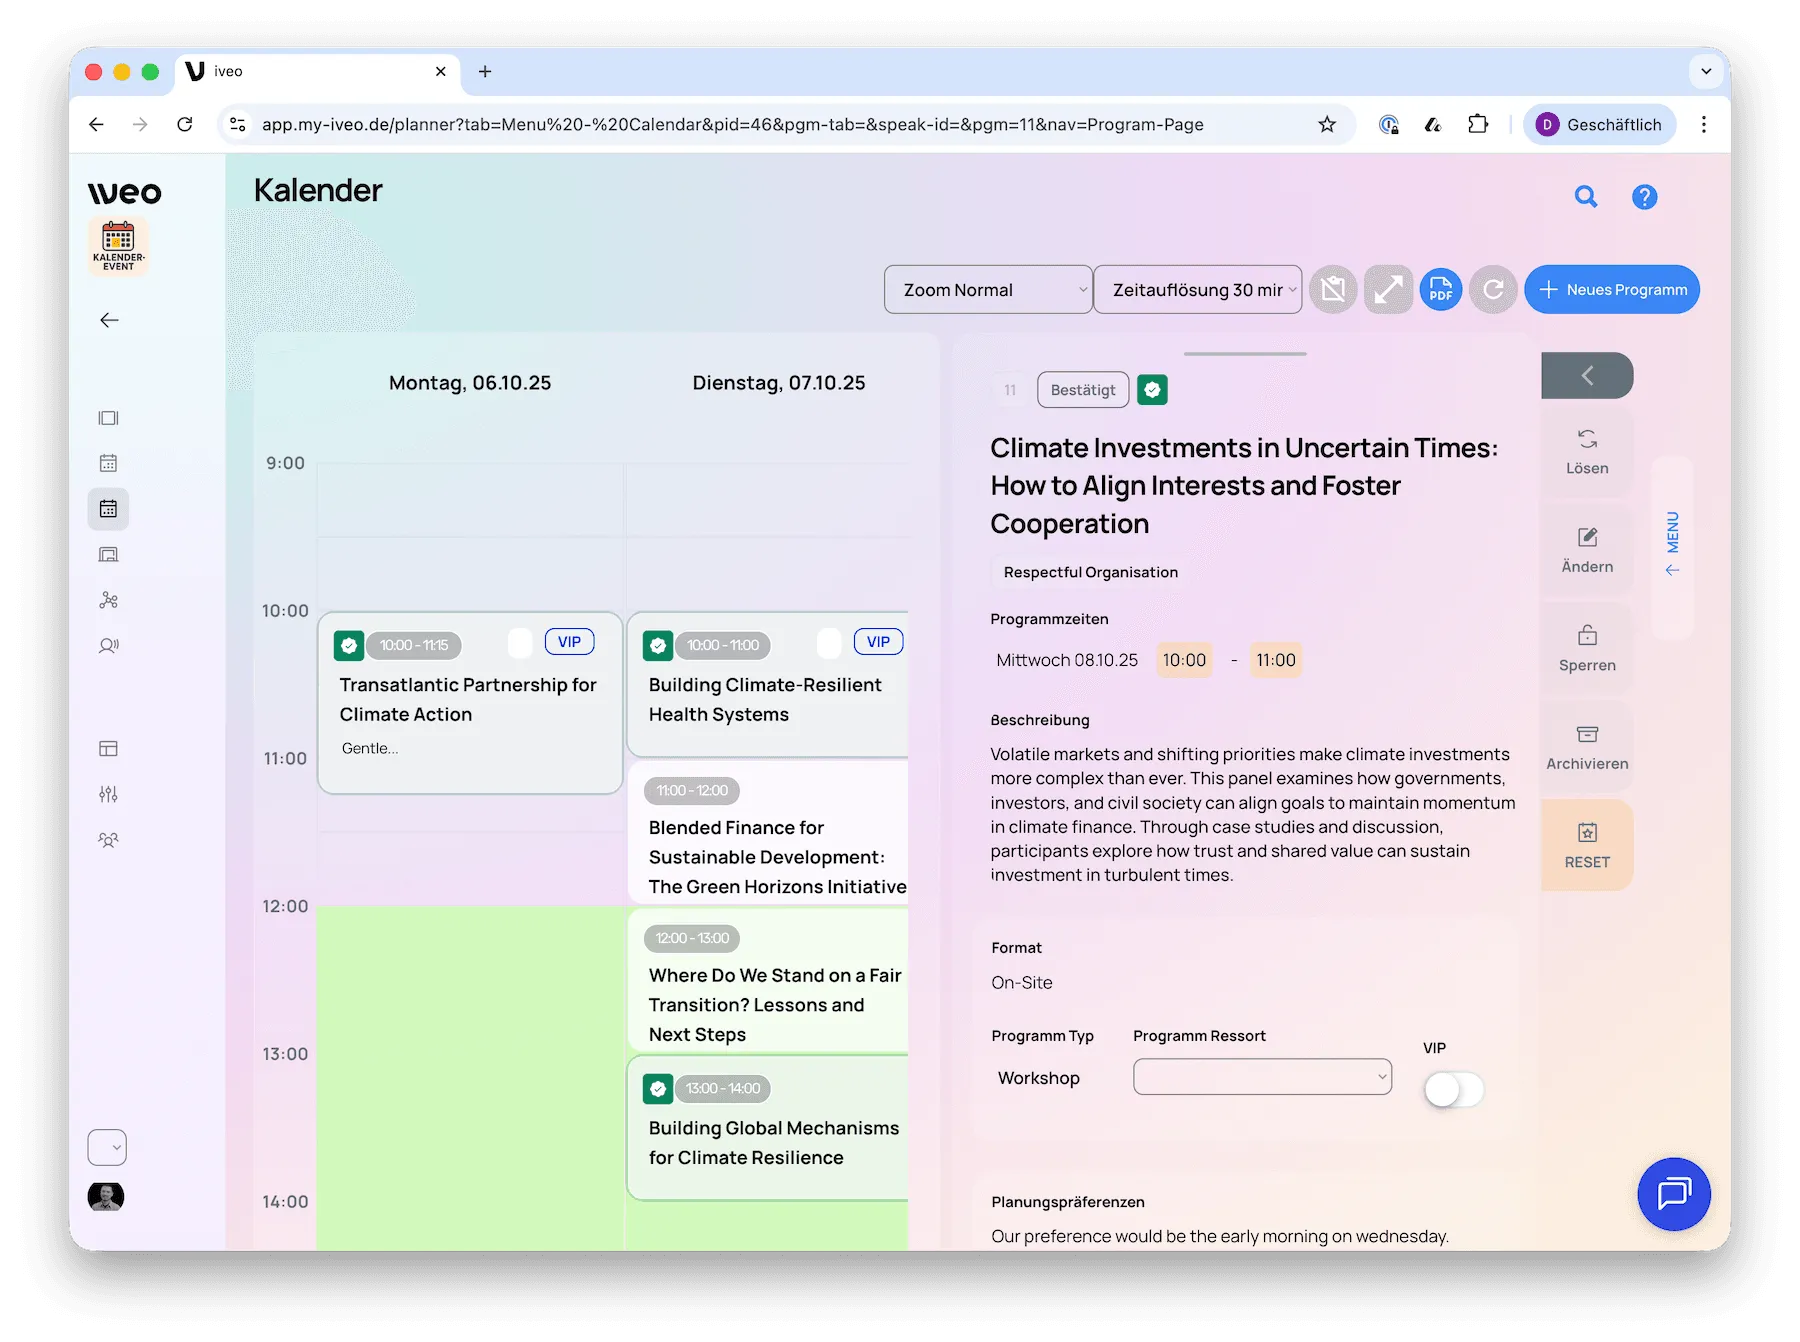Click the search magnifier icon
Viewport: 1800px width, 1342px height.
(1586, 197)
